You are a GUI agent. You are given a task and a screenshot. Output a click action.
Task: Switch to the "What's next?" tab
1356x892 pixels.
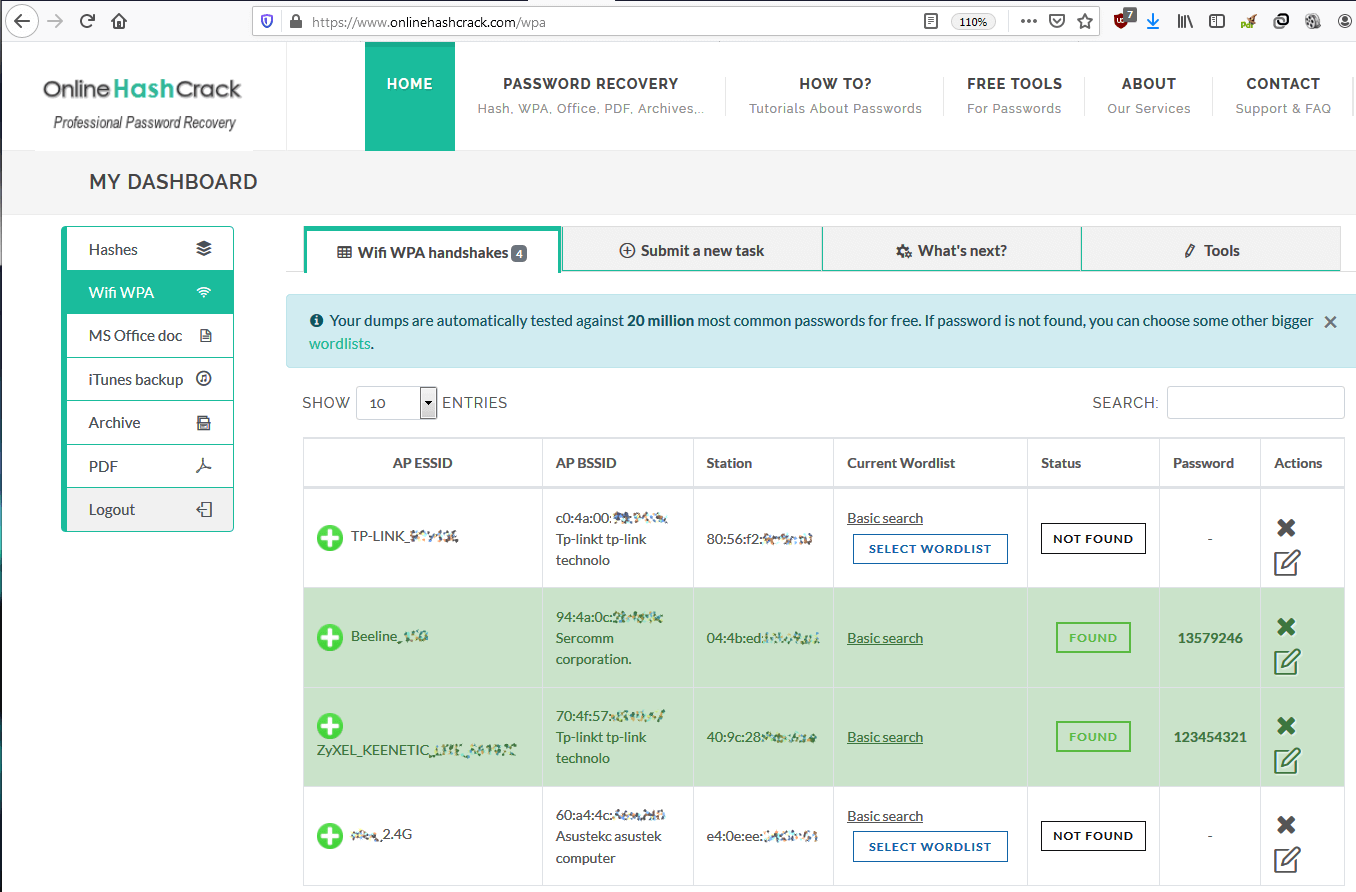pos(951,249)
